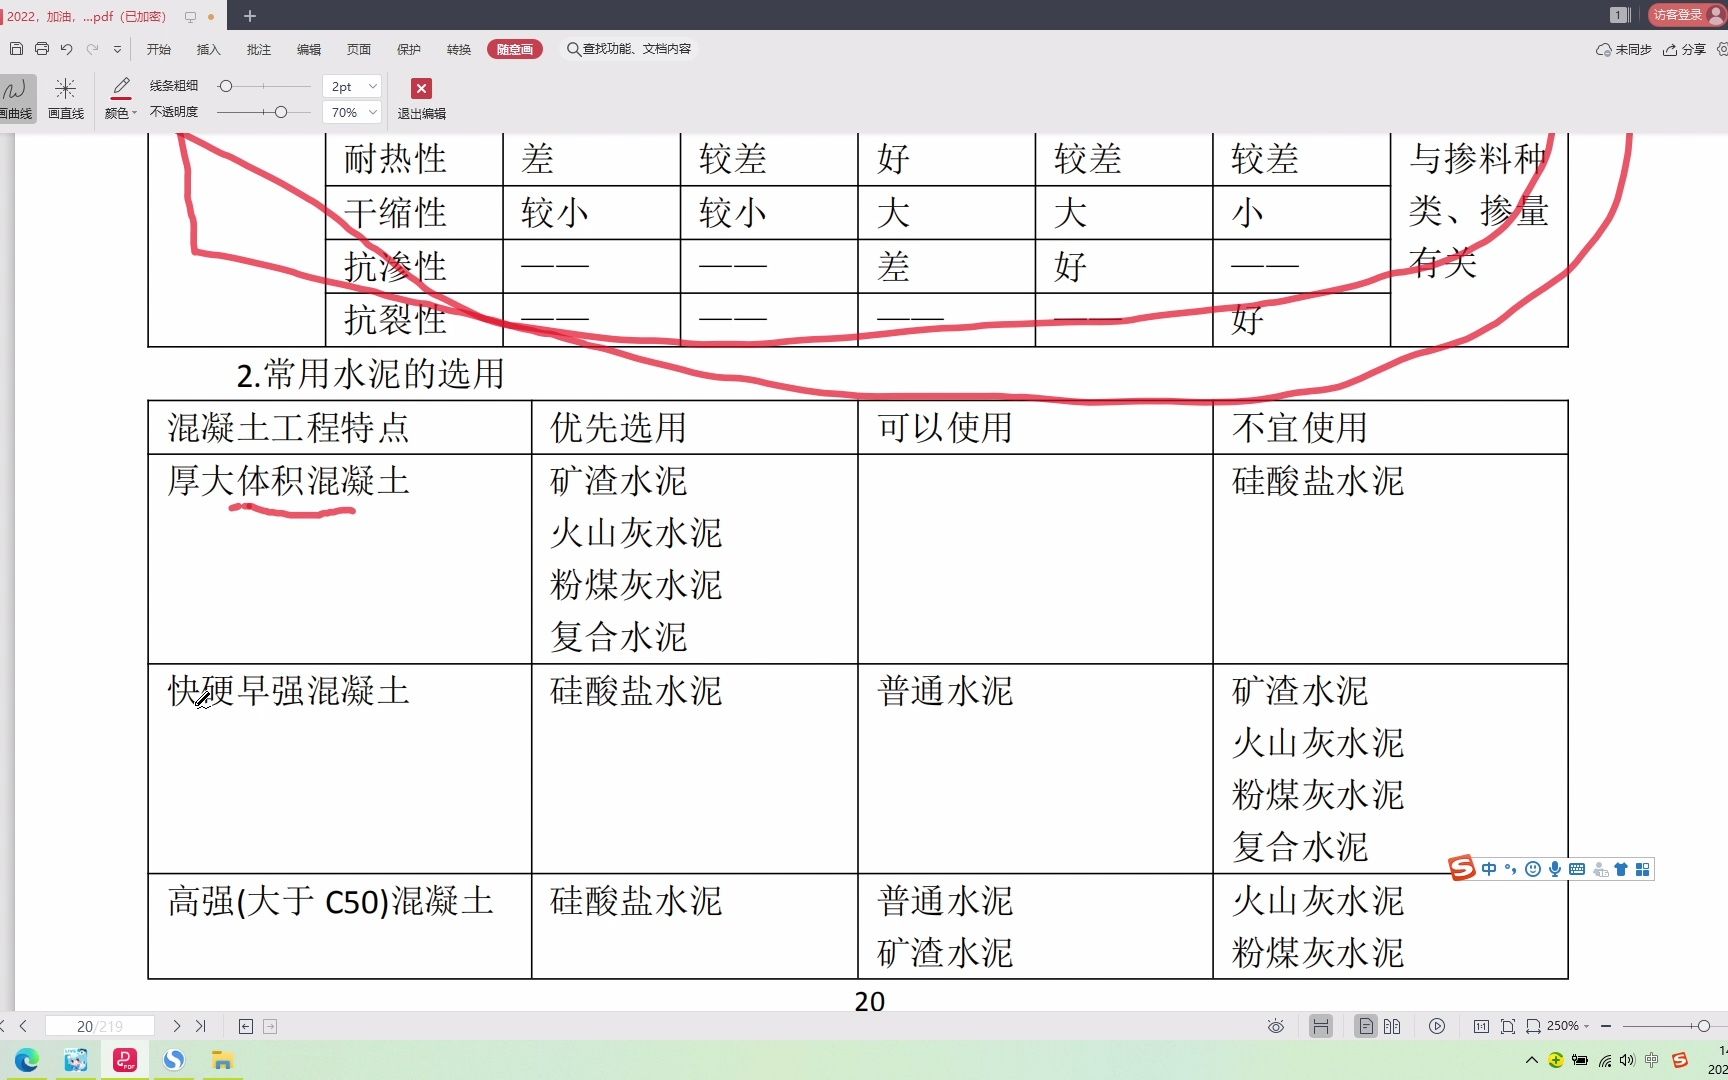Open the 插入 menu tab
This screenshot has width=1728, height=1080.
[x=208, y=49]
